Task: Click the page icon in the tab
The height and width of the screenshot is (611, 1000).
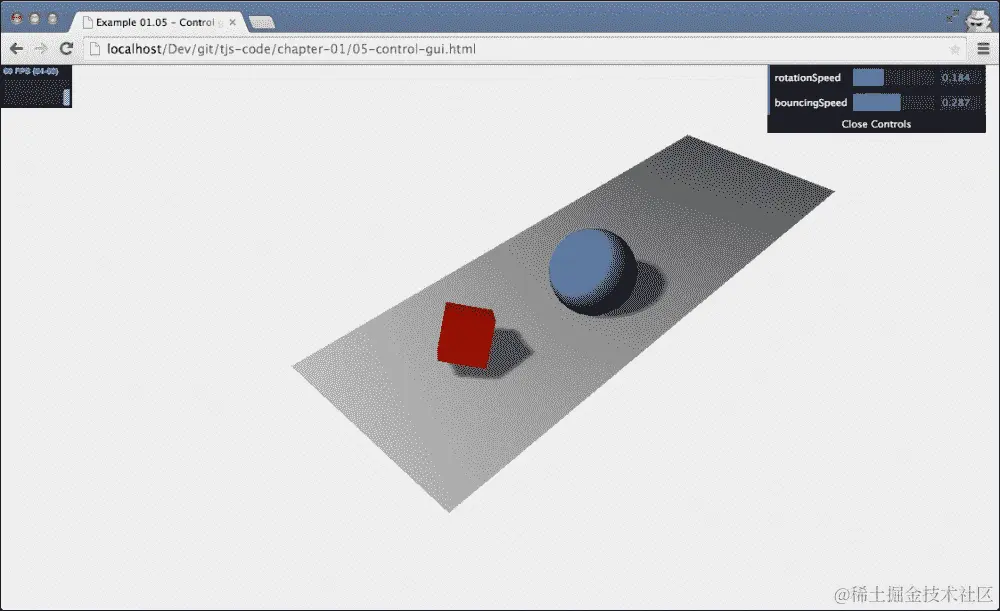Action: point(88,21)
